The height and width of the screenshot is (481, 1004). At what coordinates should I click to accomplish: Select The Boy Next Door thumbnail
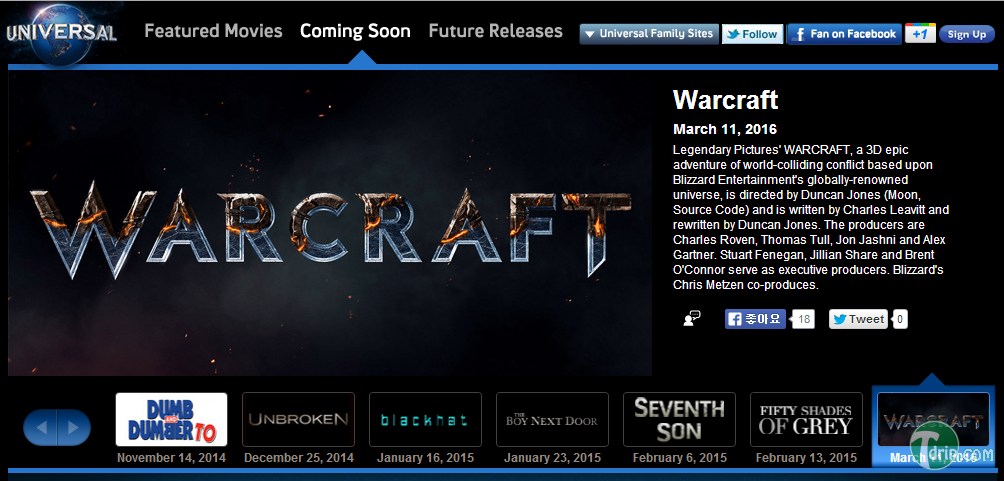coord(552,420)
